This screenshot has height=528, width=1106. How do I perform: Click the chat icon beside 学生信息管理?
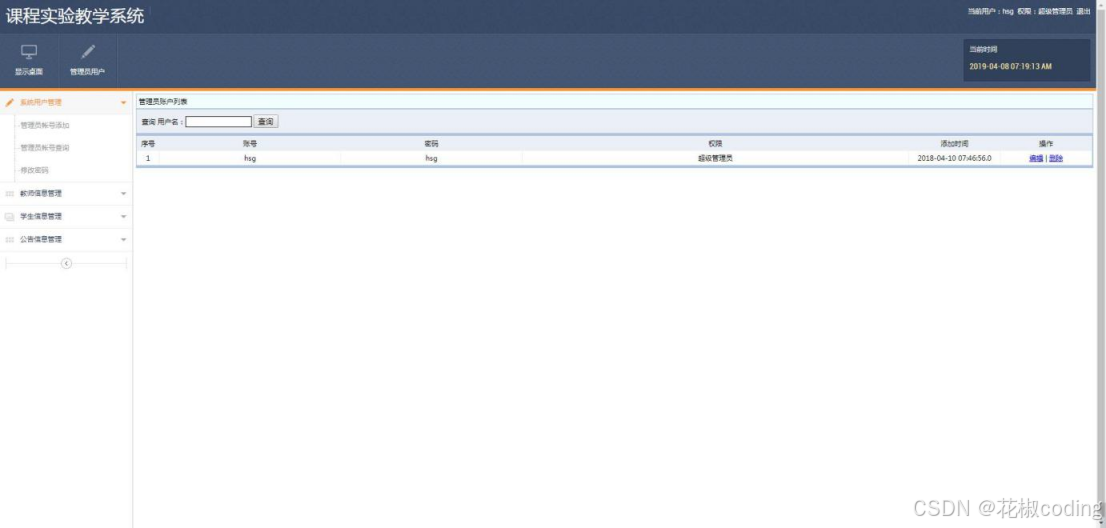click(x=10, y=216)
